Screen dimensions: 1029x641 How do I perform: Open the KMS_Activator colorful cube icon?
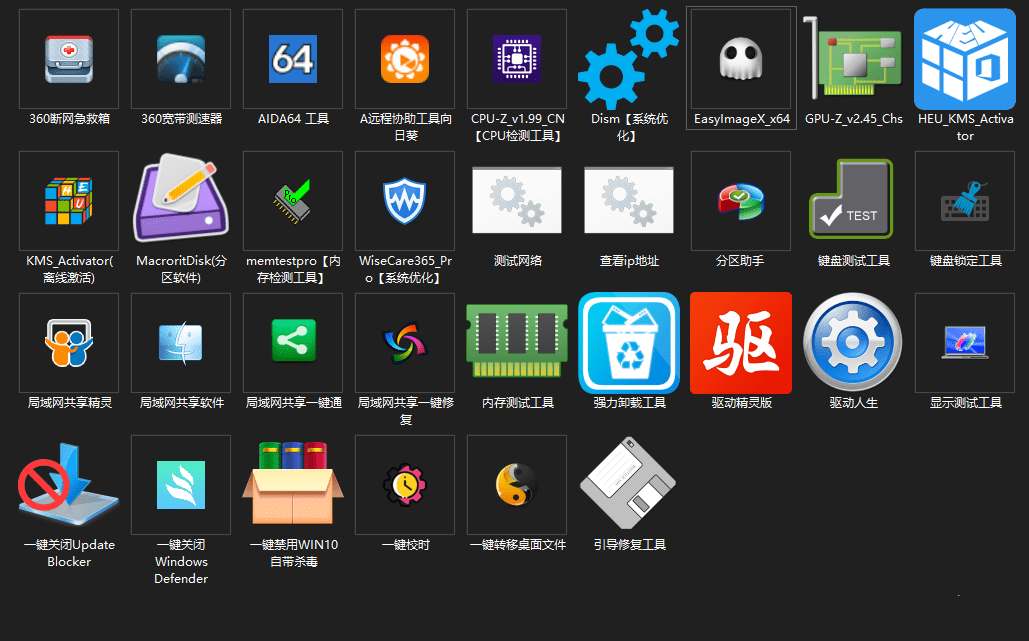69,201
